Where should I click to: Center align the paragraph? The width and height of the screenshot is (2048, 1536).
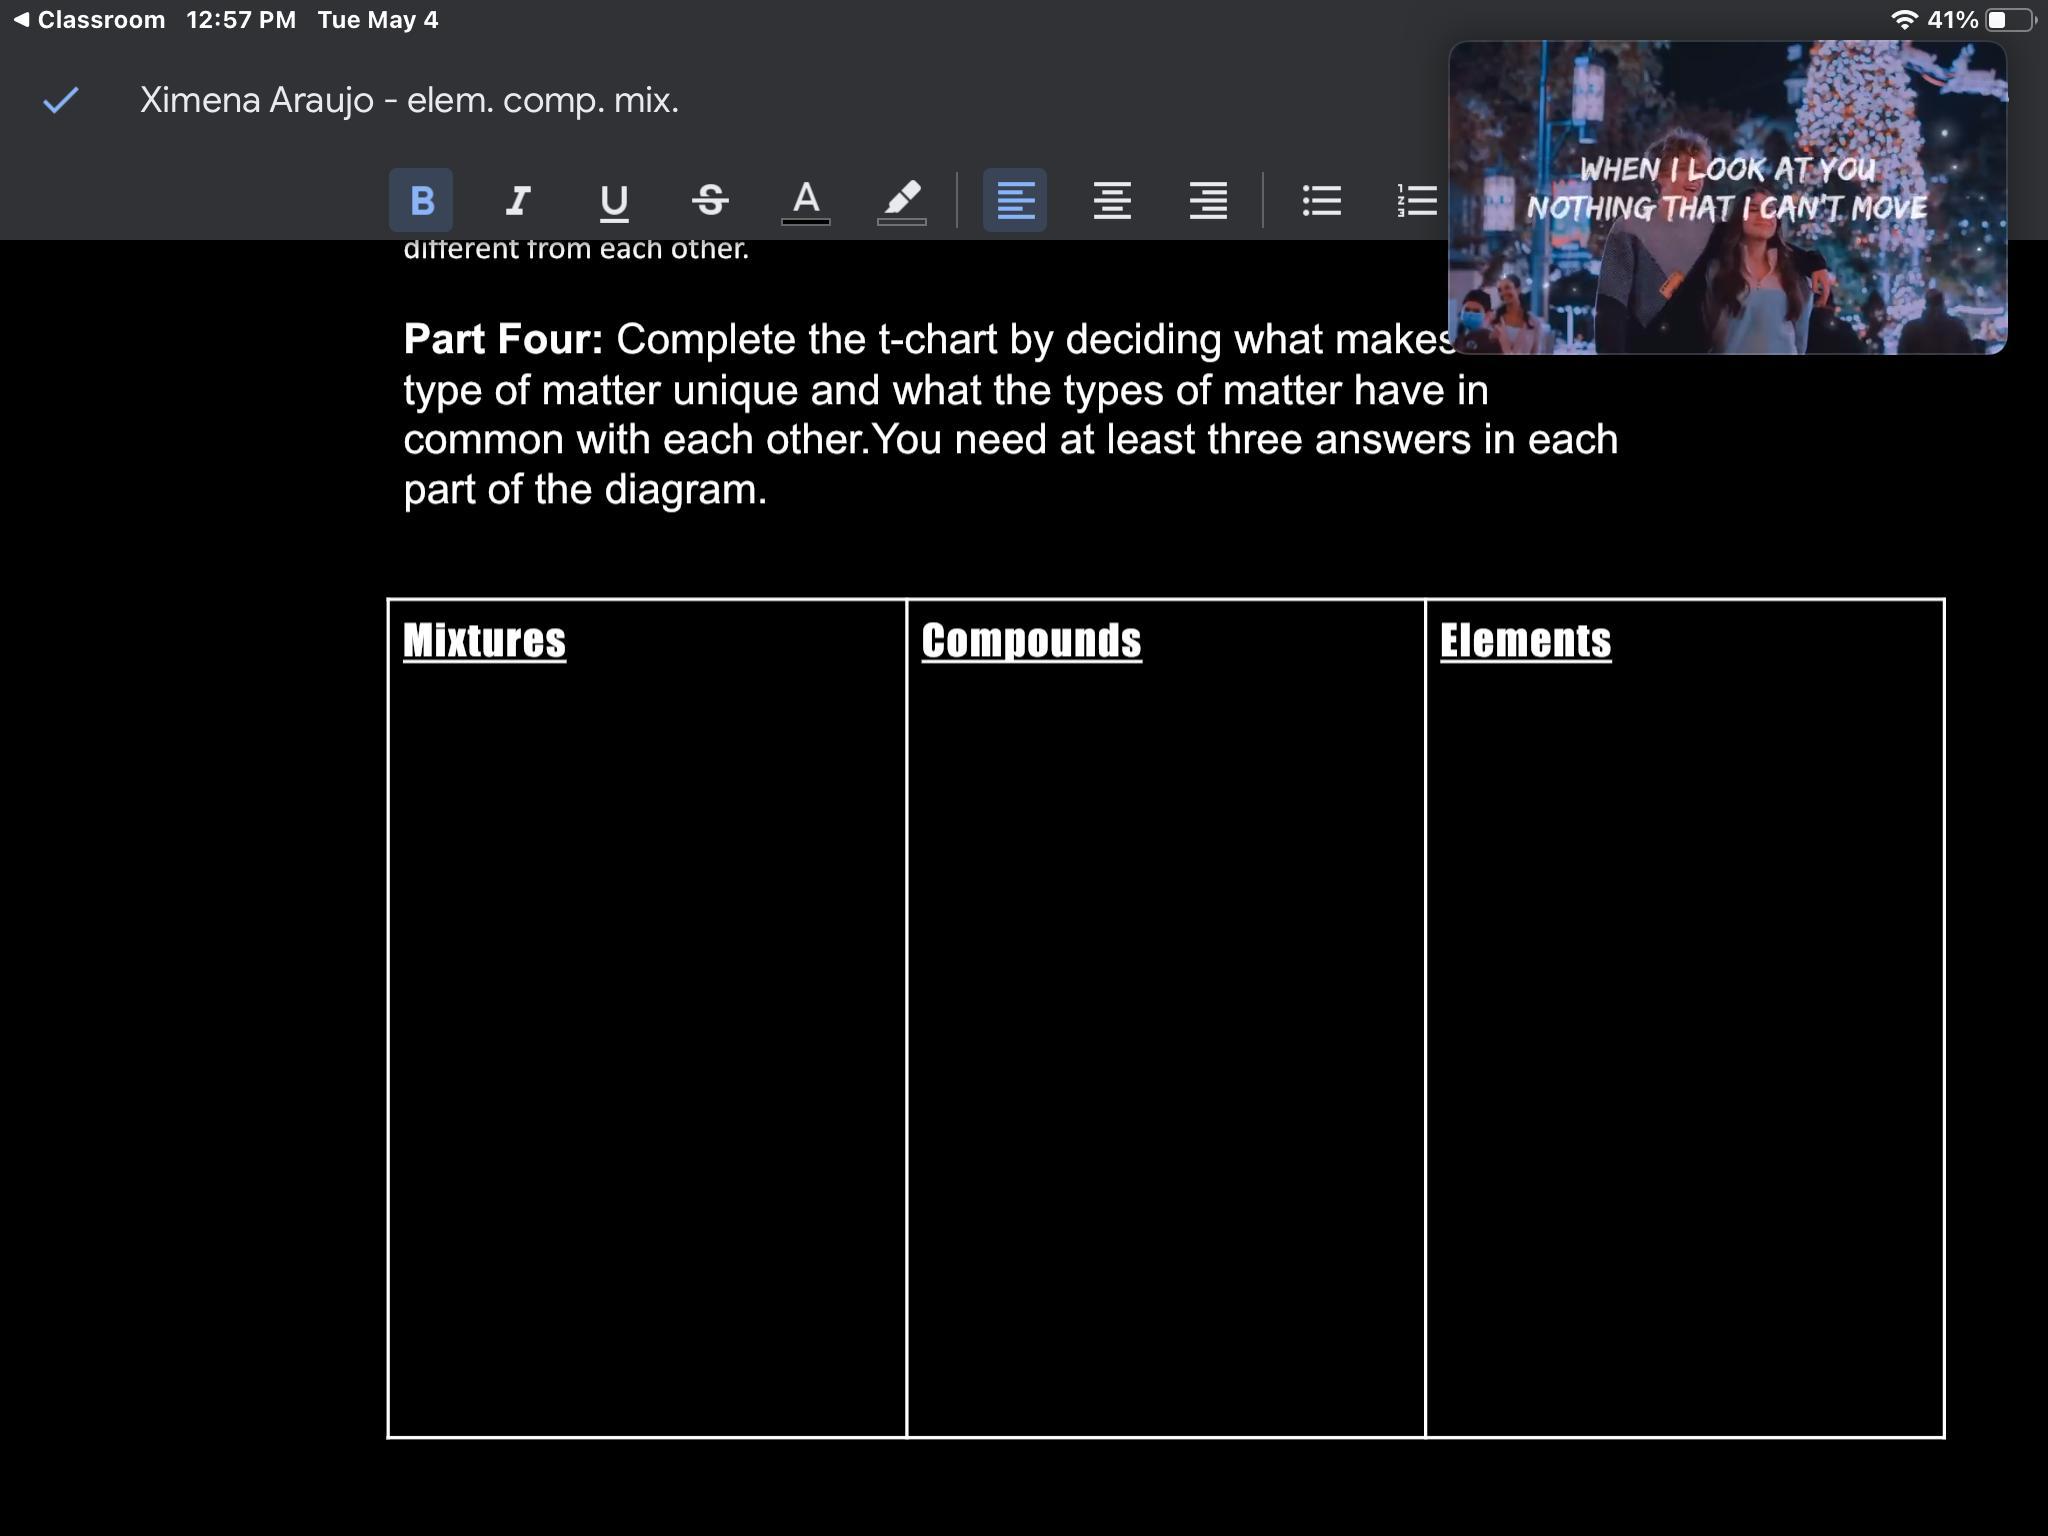click(x=1111, y=201)
